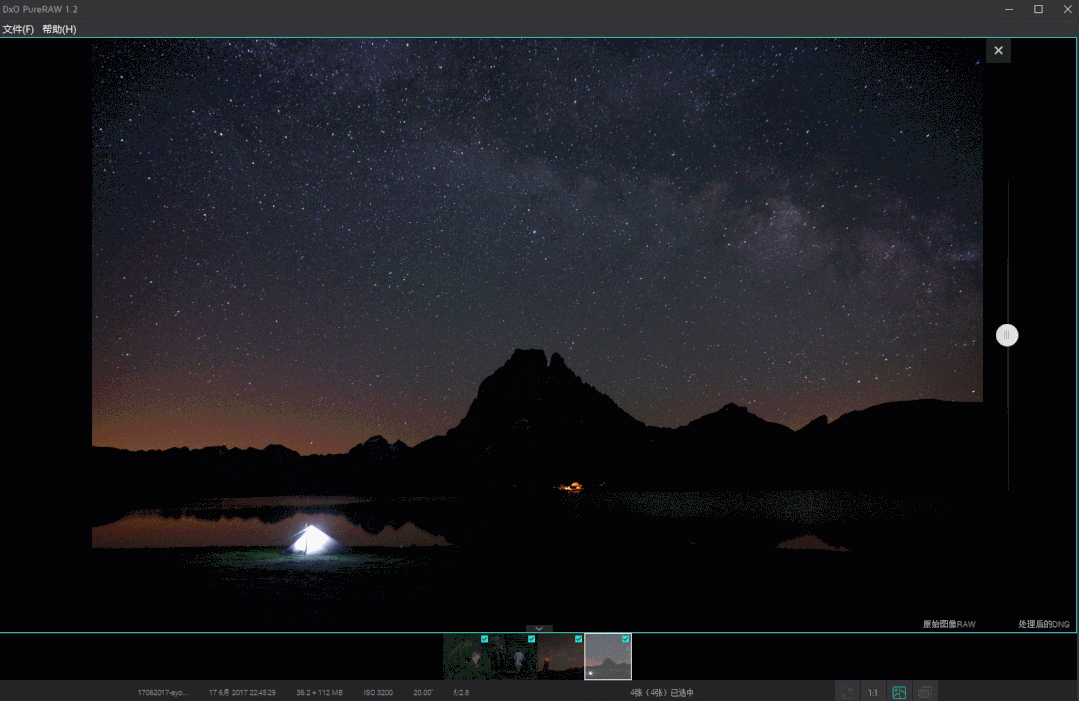Uncheck the first thumbnail's checkbox
The image size is (1079, 701).
484,639
